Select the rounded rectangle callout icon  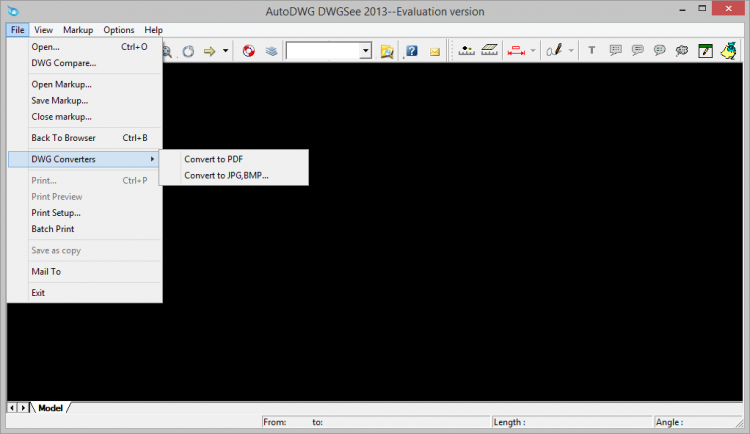click(x=638, y=50)
